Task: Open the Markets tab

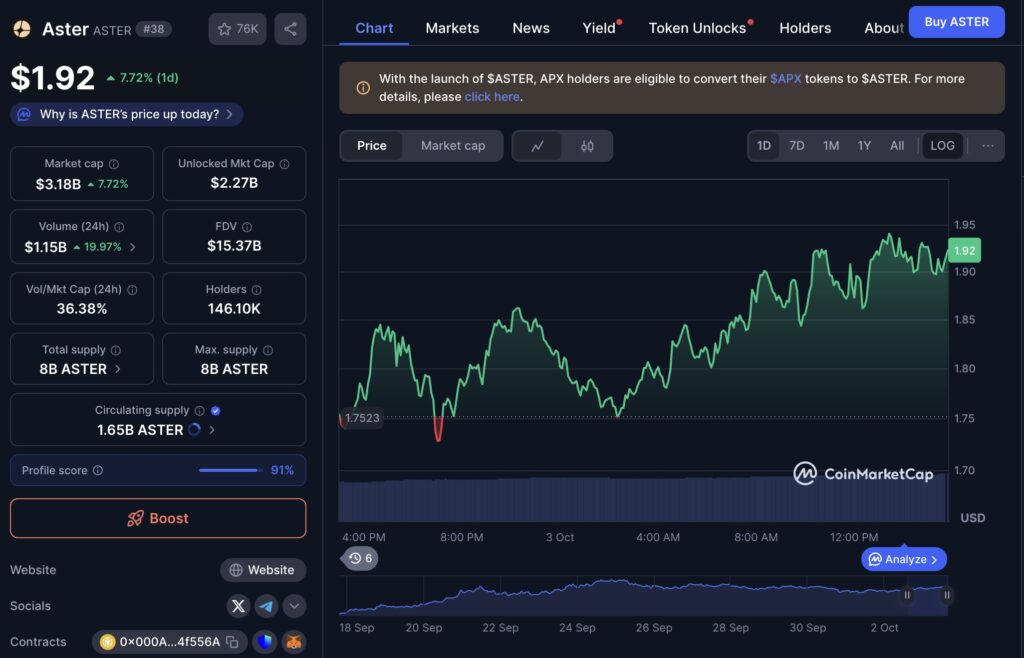Action: pyautogui.click(x=452, y=28)
